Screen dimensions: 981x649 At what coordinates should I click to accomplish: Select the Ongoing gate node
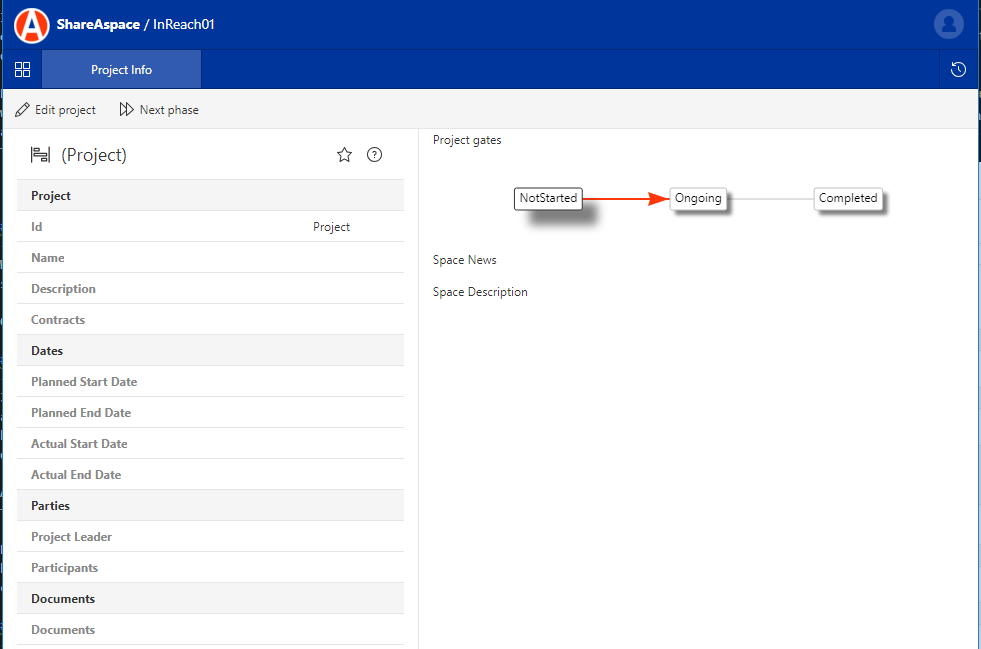point(698,198)
